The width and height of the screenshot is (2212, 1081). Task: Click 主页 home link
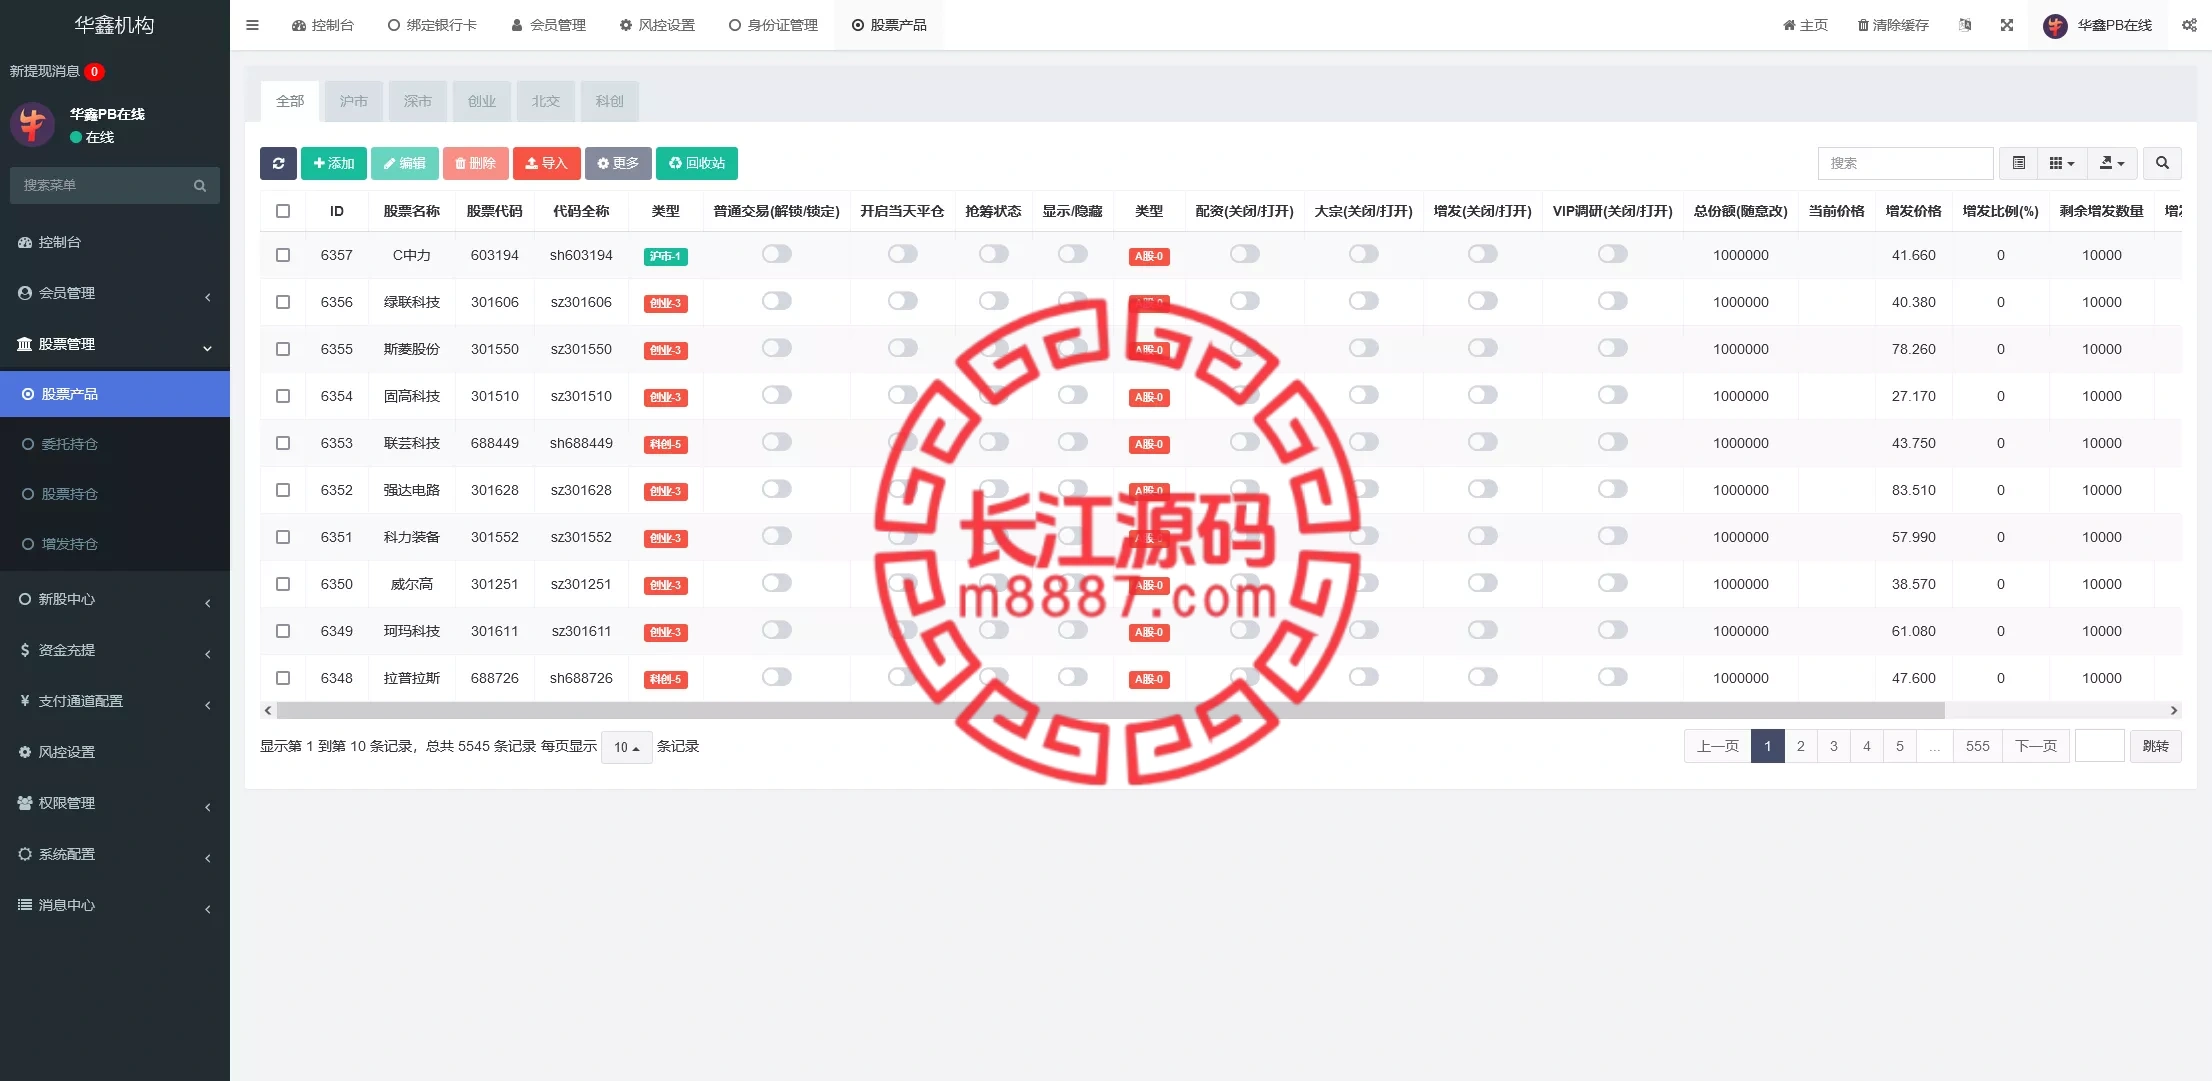pos(1805,25)
